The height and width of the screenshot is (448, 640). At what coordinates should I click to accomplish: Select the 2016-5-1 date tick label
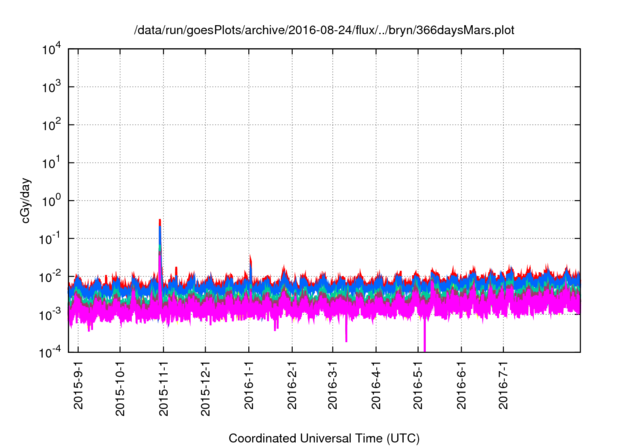pos(418,385)
